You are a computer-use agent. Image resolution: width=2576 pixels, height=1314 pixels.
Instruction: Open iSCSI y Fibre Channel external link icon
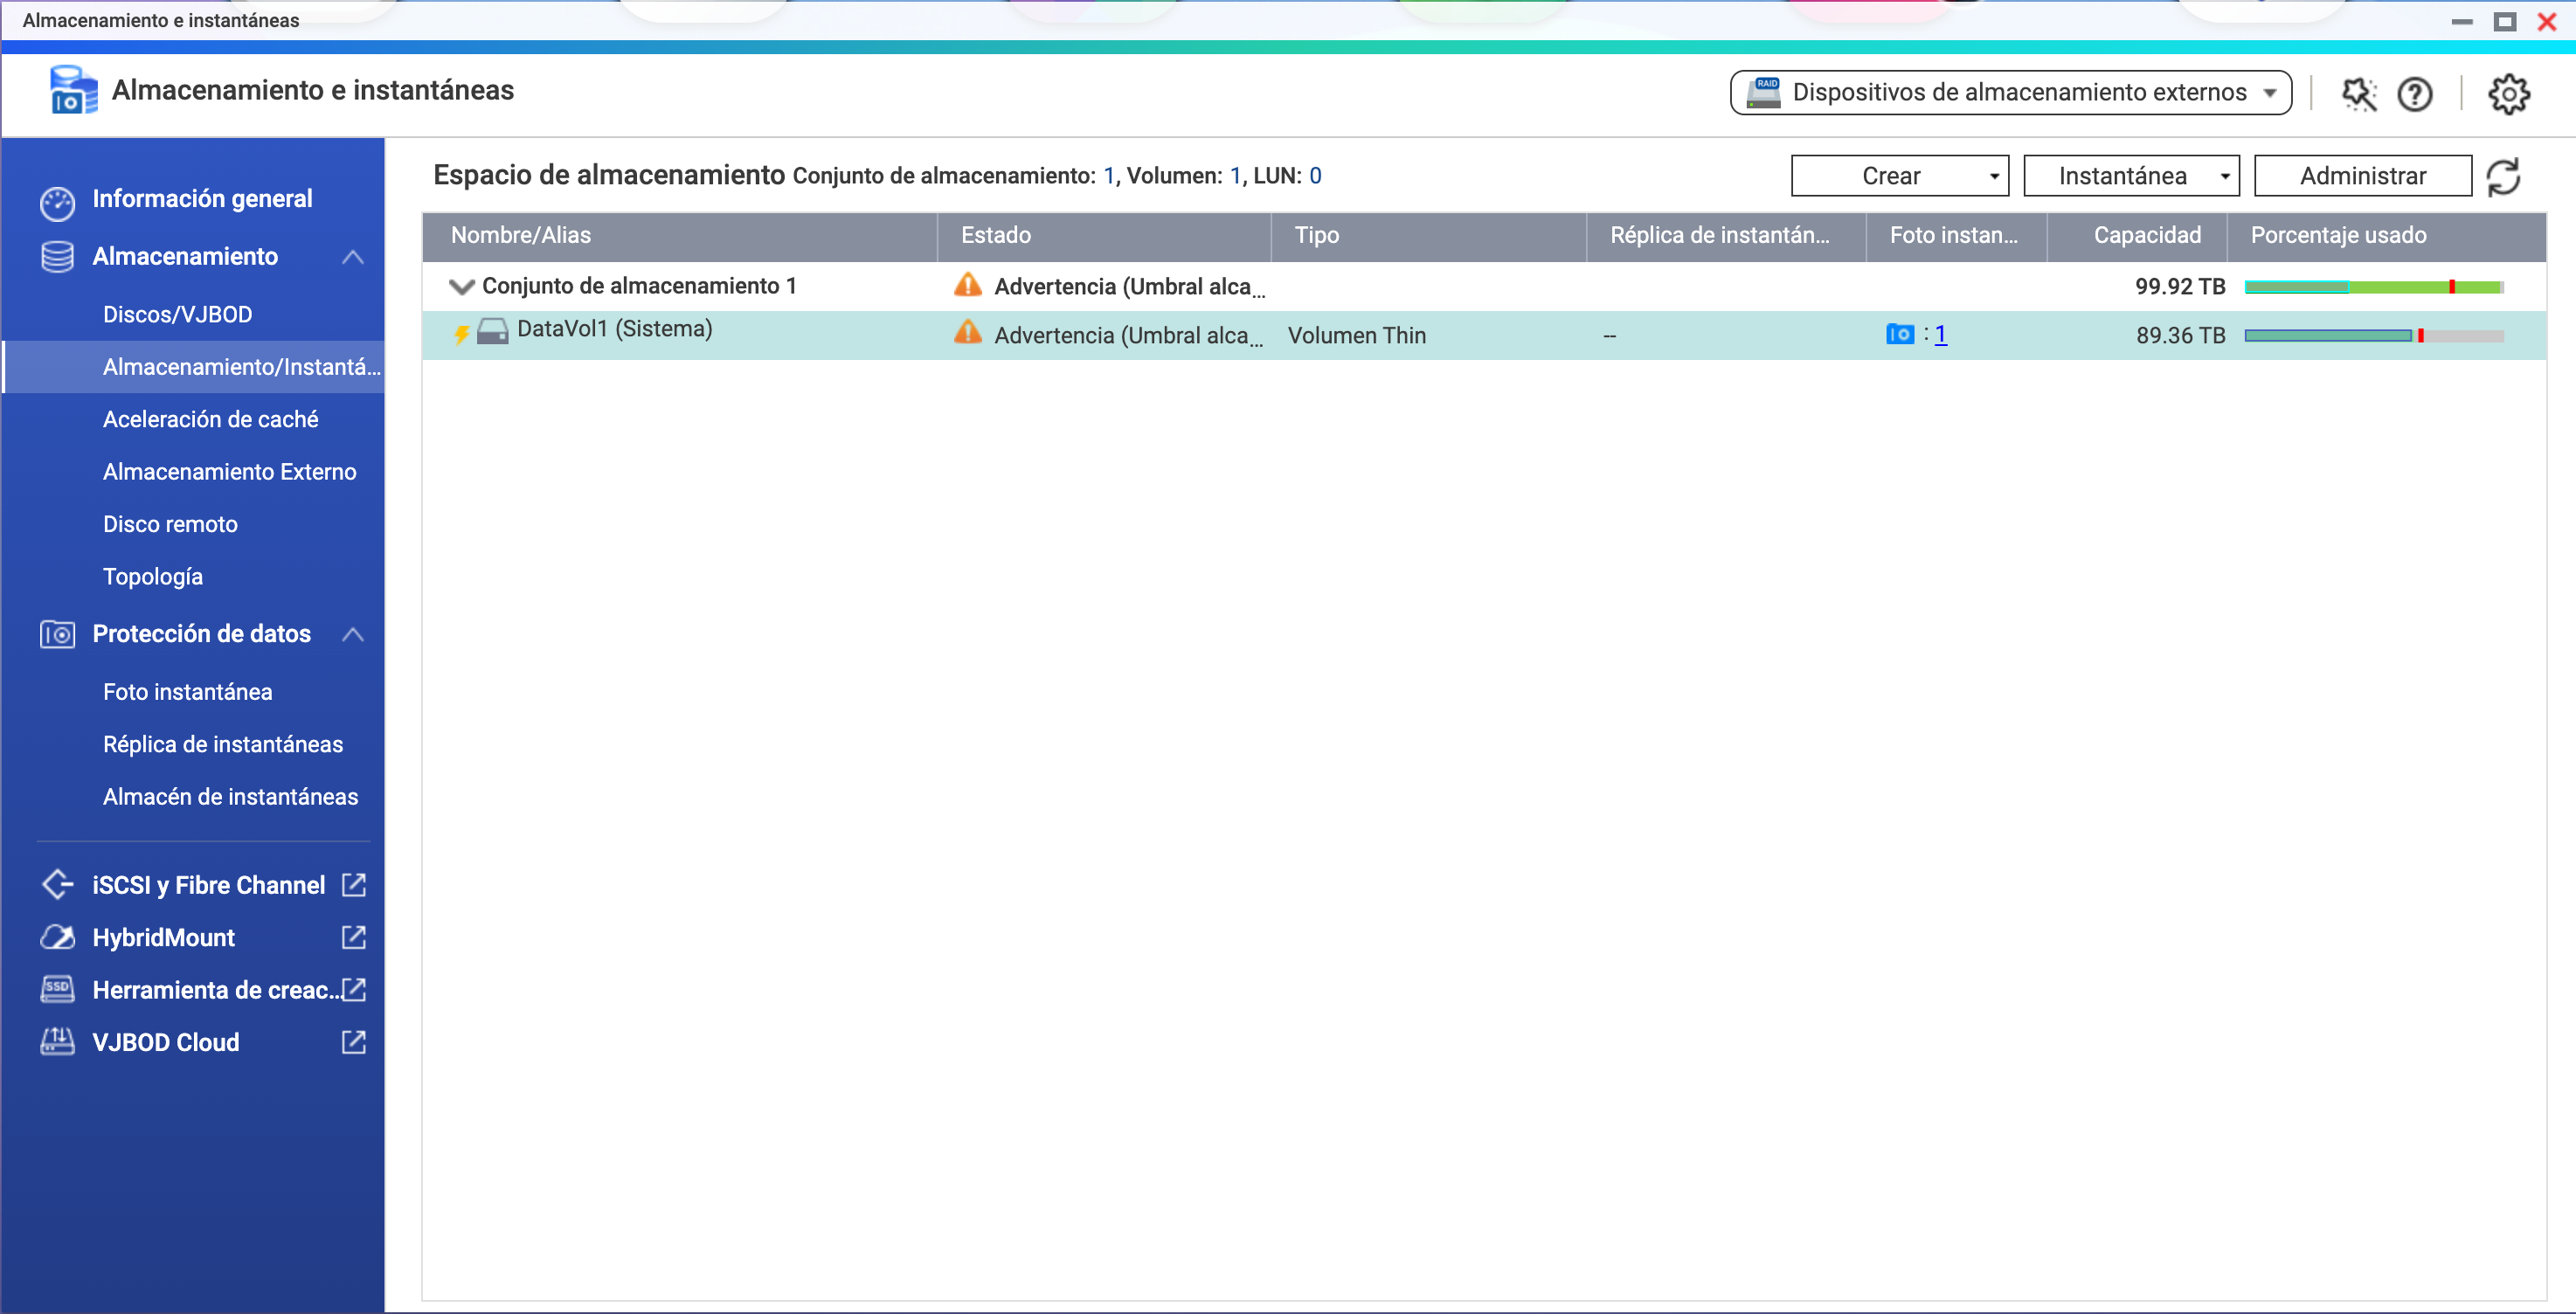pyautogui.click(x=353, y=885)
